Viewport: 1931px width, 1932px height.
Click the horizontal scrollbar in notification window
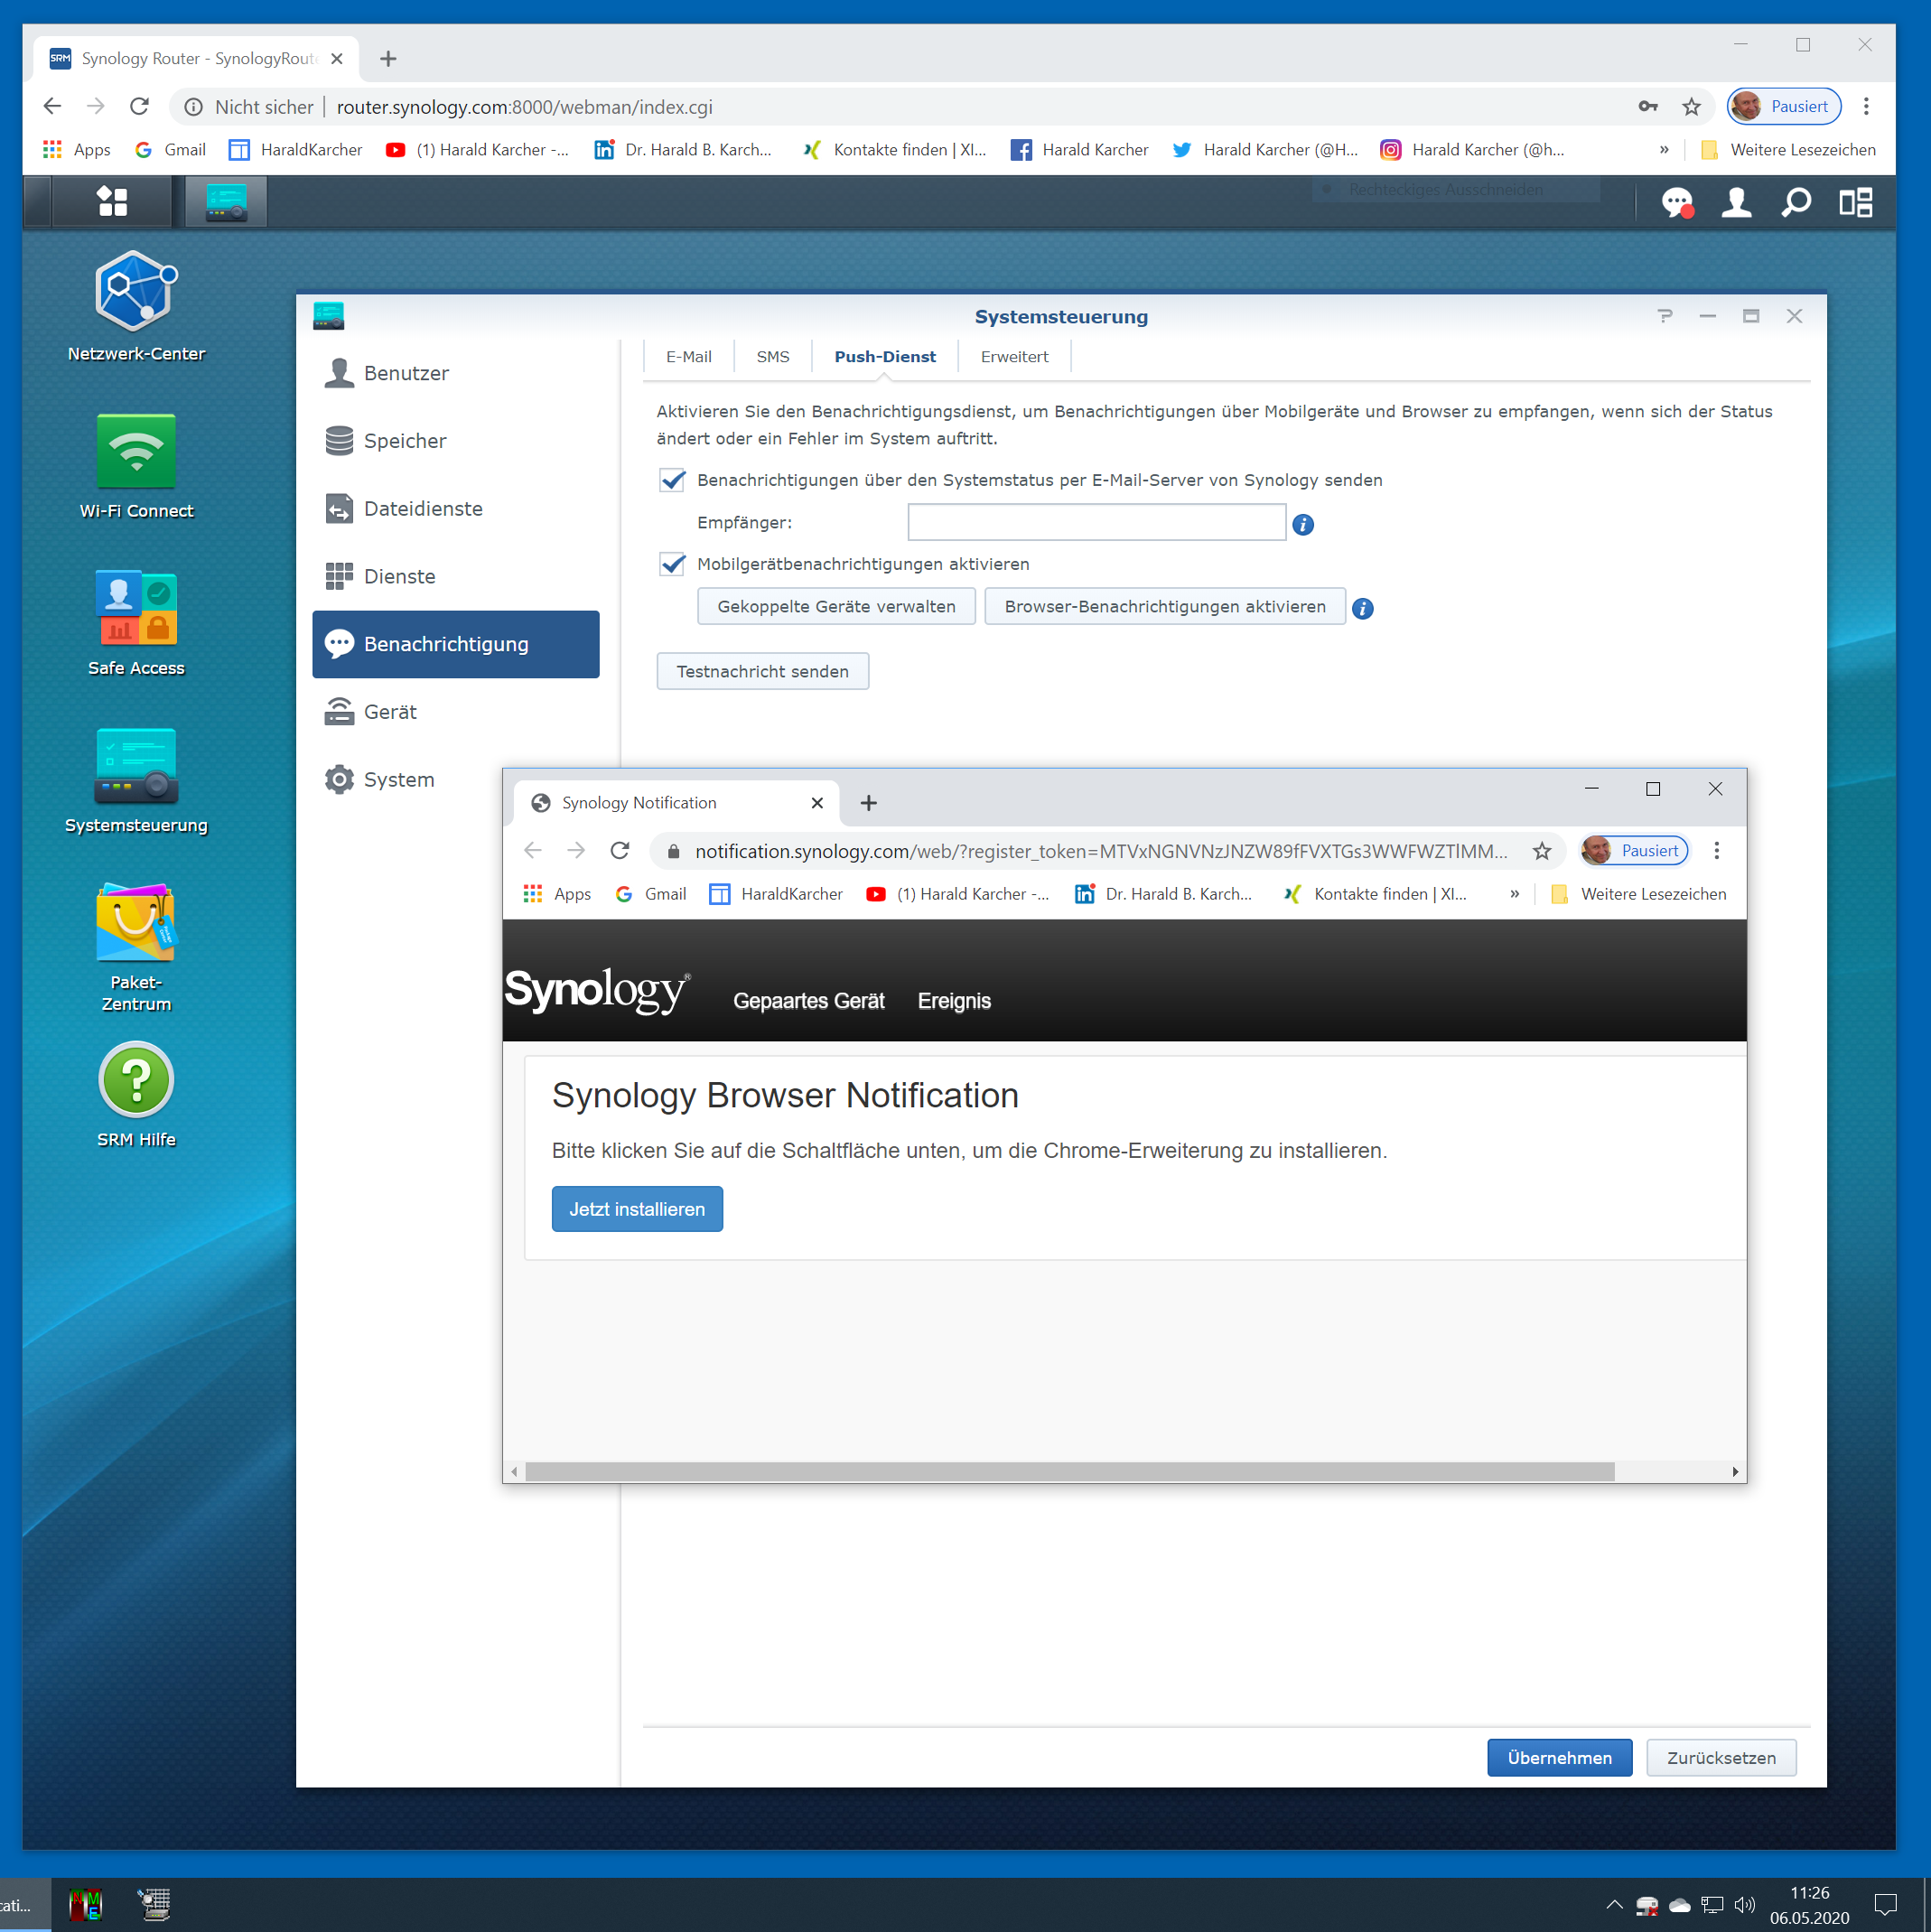point(1069,1472)
